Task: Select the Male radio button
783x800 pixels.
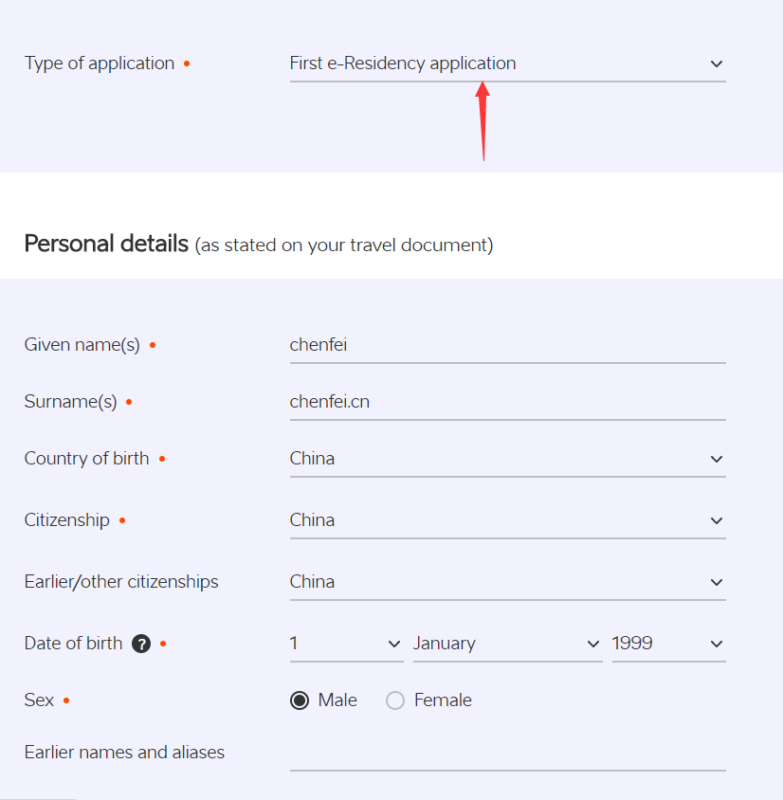Action: (x=299, y=701)
